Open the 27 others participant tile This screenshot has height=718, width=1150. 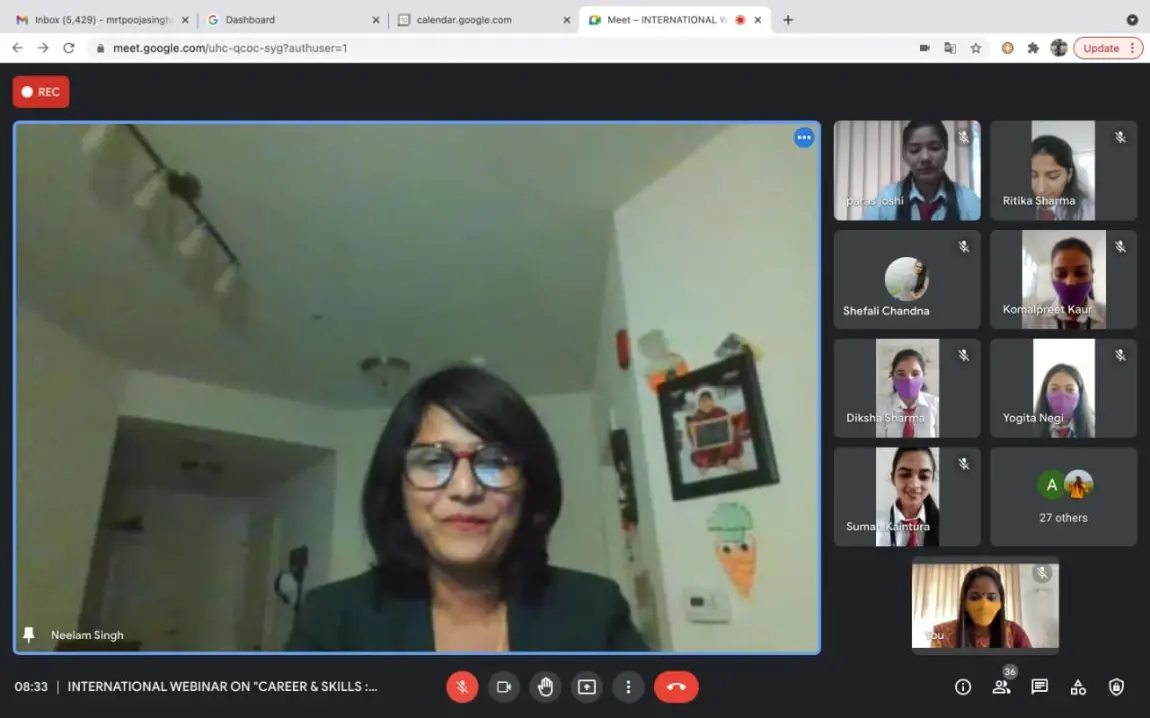(1063, 497)
